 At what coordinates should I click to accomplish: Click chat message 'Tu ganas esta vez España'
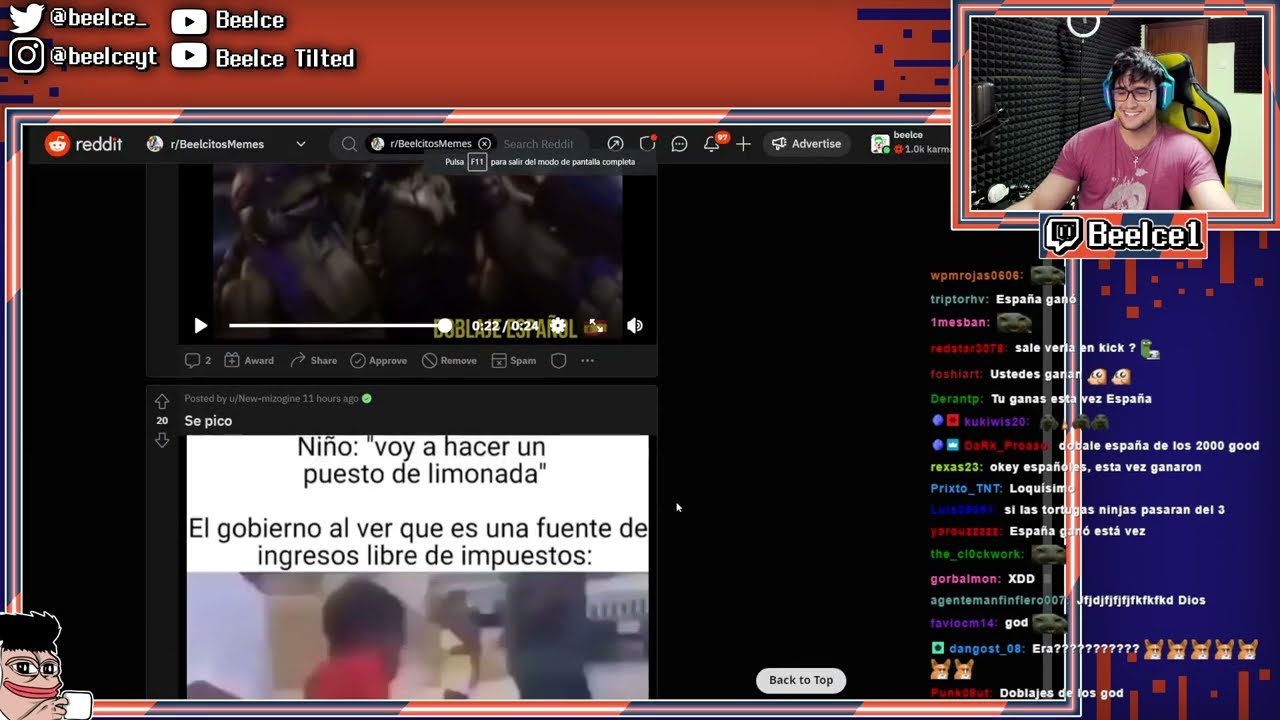coord(1071,398)
